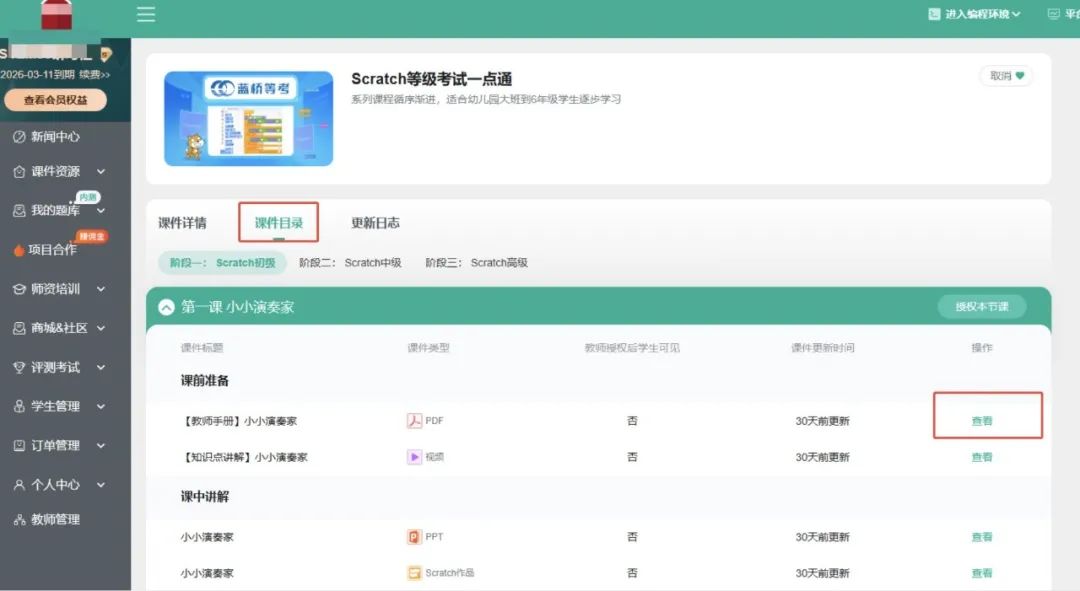1080x591 pixels.
Task: Click the 进入编程环境 icon in top bar
Action: (x=934, y=14)
